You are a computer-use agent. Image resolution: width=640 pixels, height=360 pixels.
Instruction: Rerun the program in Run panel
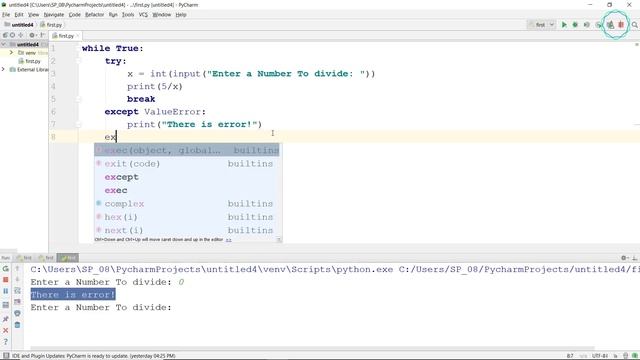6,269
